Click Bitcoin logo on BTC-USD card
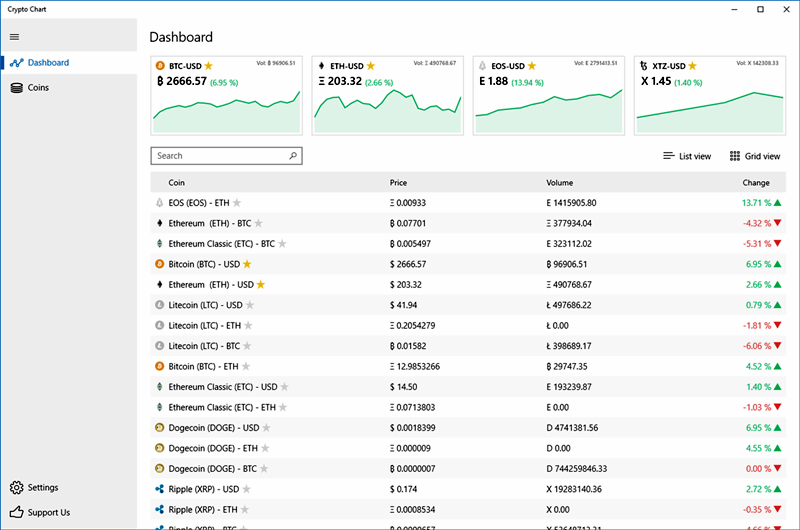The width and height of the screenshot is (800, 530). tap(160, 66)
